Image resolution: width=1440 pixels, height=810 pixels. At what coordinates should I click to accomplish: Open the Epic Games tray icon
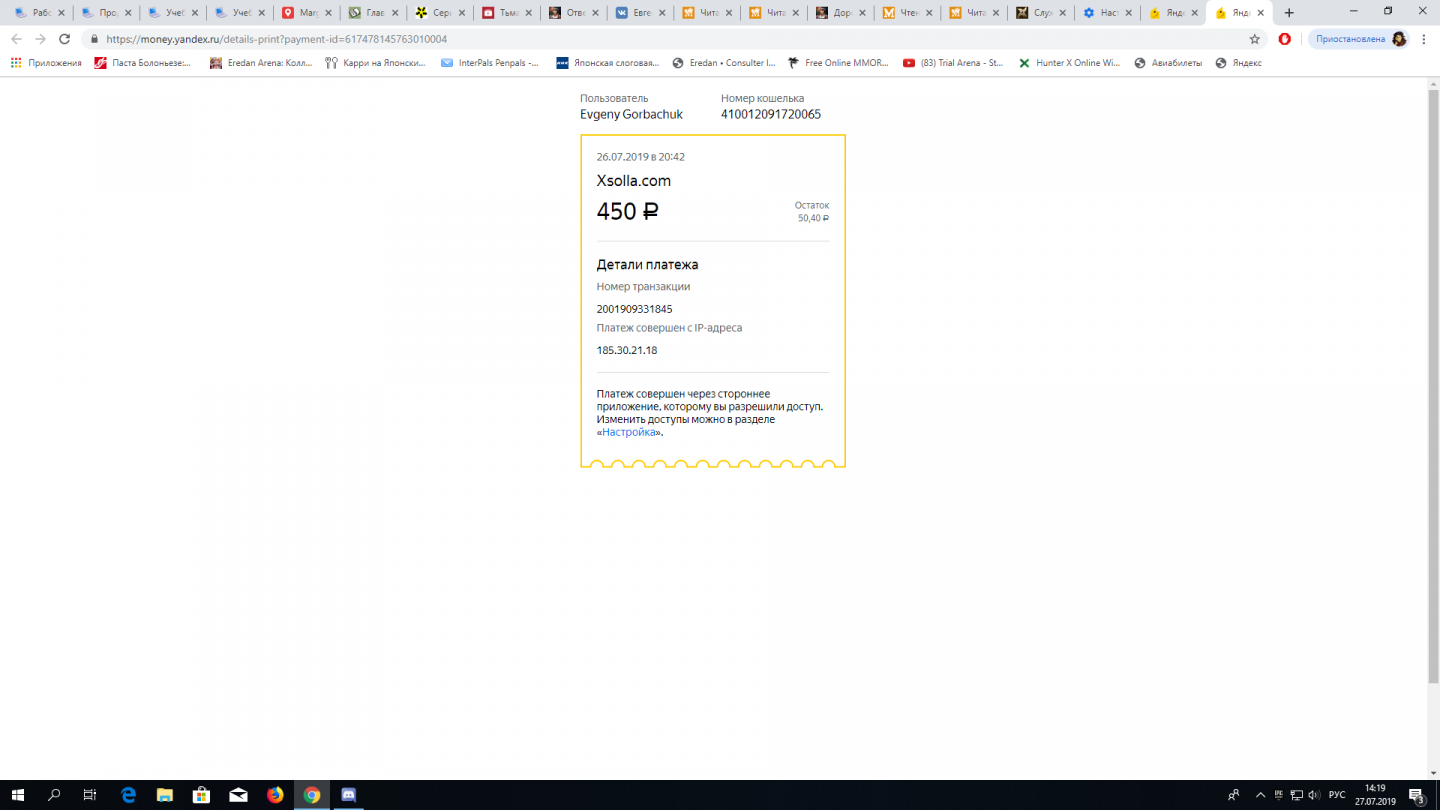pos(1278,795)
